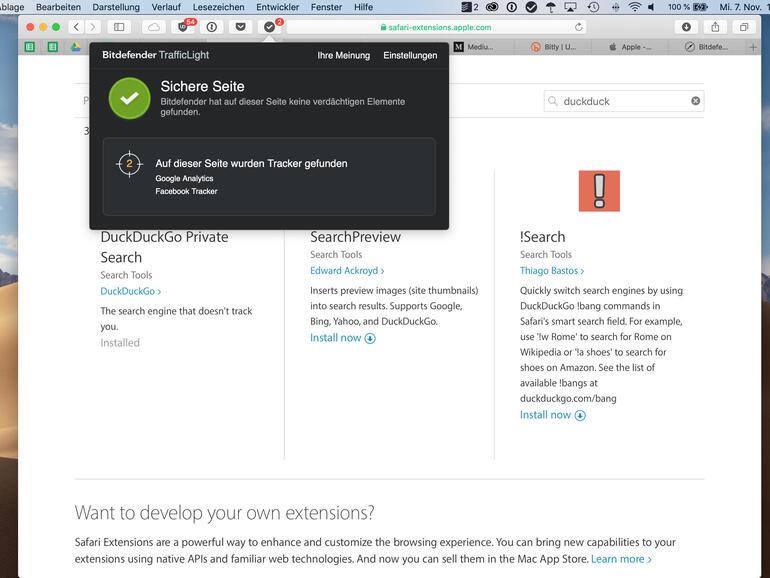The image size is (770, 578).
Task: Clear the duckduck search field
Action: click(x=696, y=101)
